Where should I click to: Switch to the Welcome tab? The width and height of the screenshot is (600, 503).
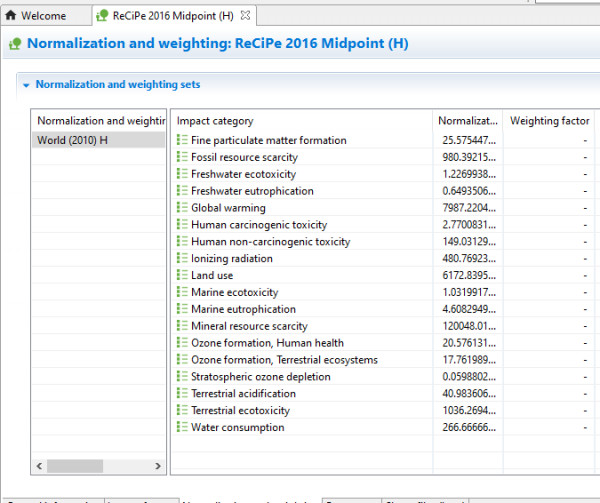pyautogui.click(x=43, y=16)
